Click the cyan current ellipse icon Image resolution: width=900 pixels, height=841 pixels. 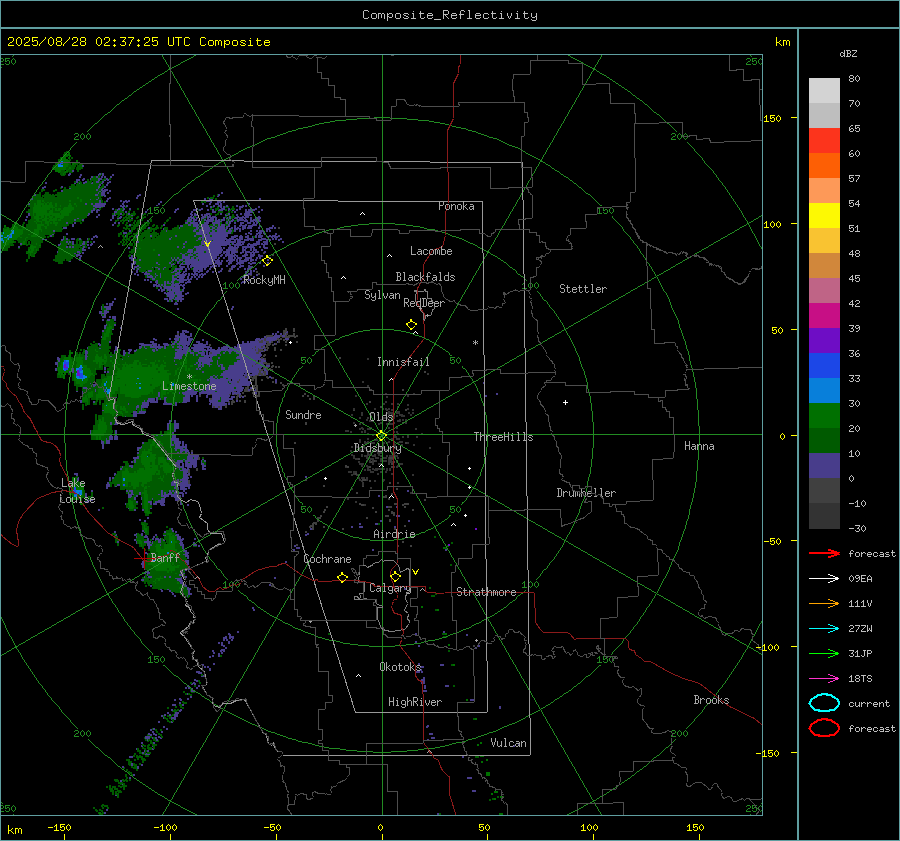click(824, 703)
